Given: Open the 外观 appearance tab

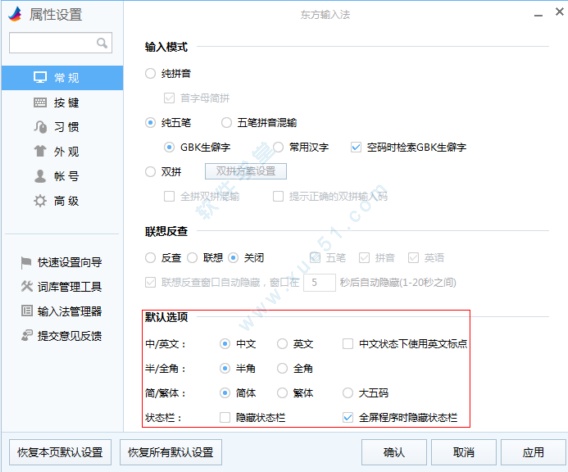Looking at the screenshot, I should click(x=62, y=151).
